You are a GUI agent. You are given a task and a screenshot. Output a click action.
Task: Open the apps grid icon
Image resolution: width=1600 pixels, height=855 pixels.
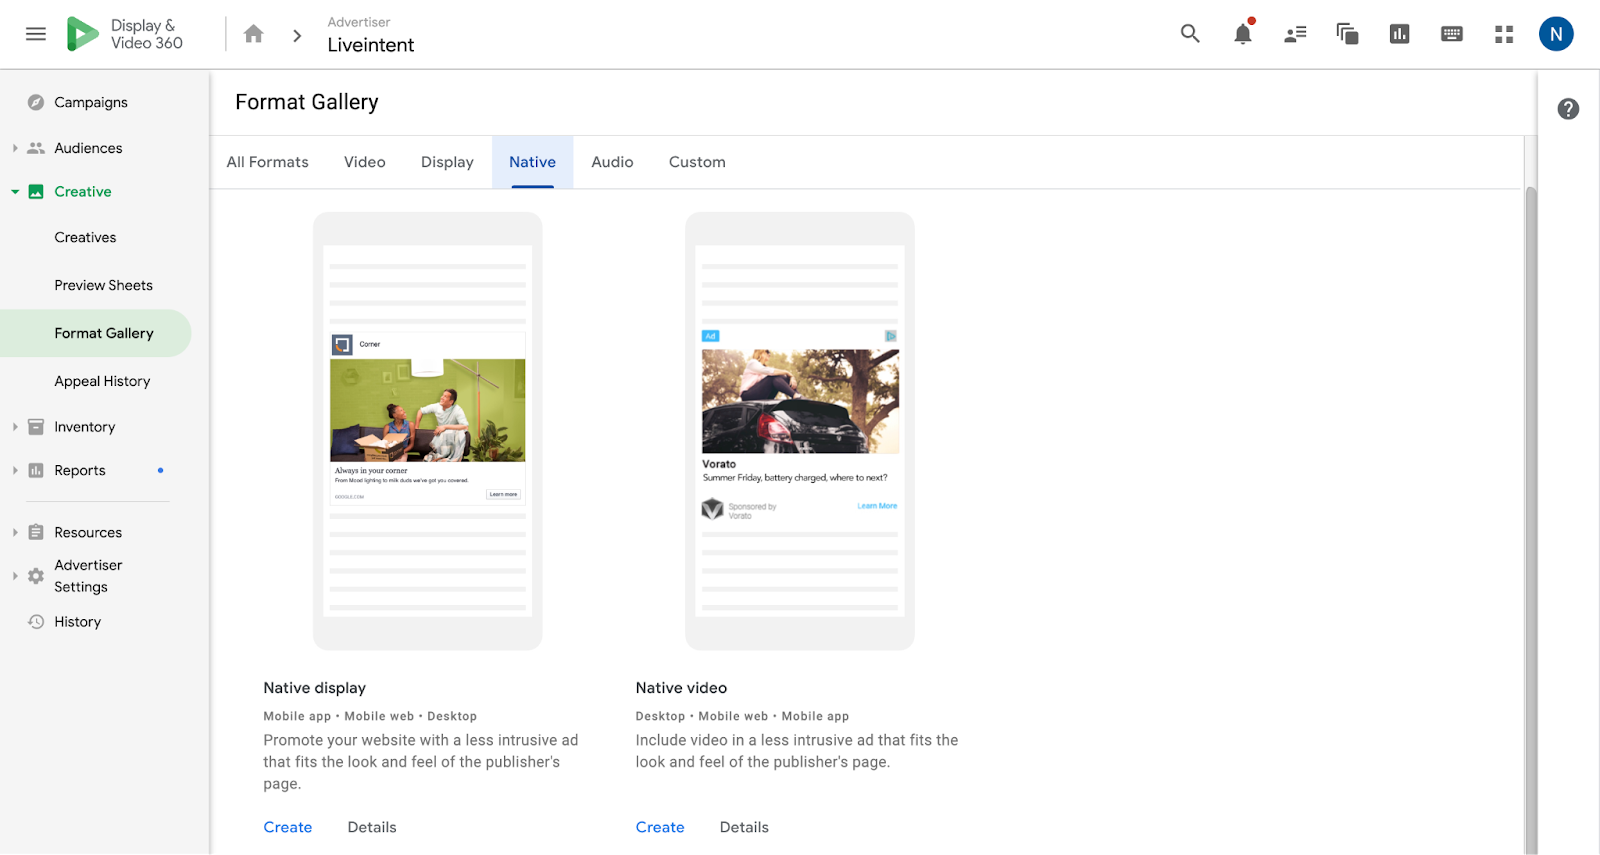coord(1503,34)
